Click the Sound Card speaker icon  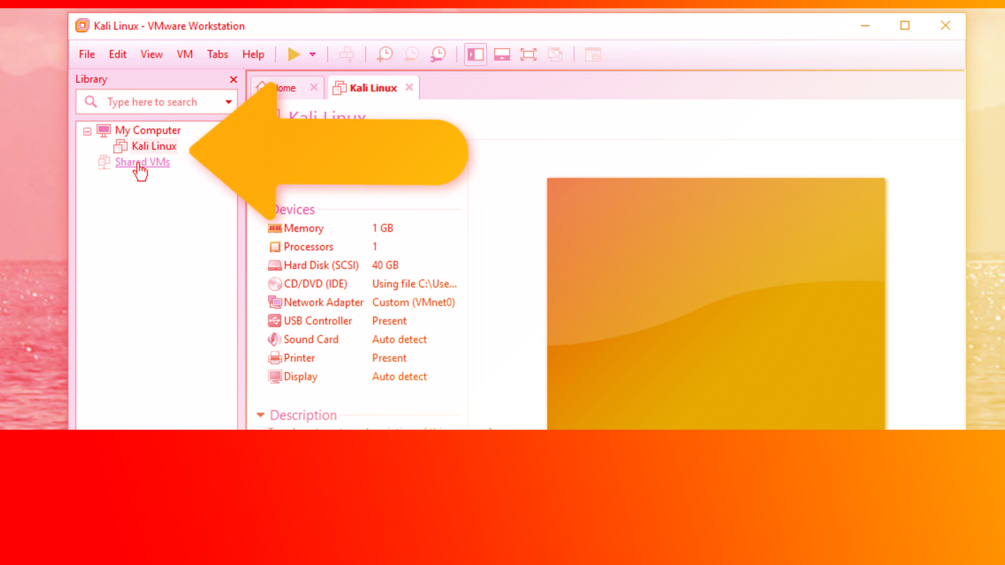coord(274,340)
